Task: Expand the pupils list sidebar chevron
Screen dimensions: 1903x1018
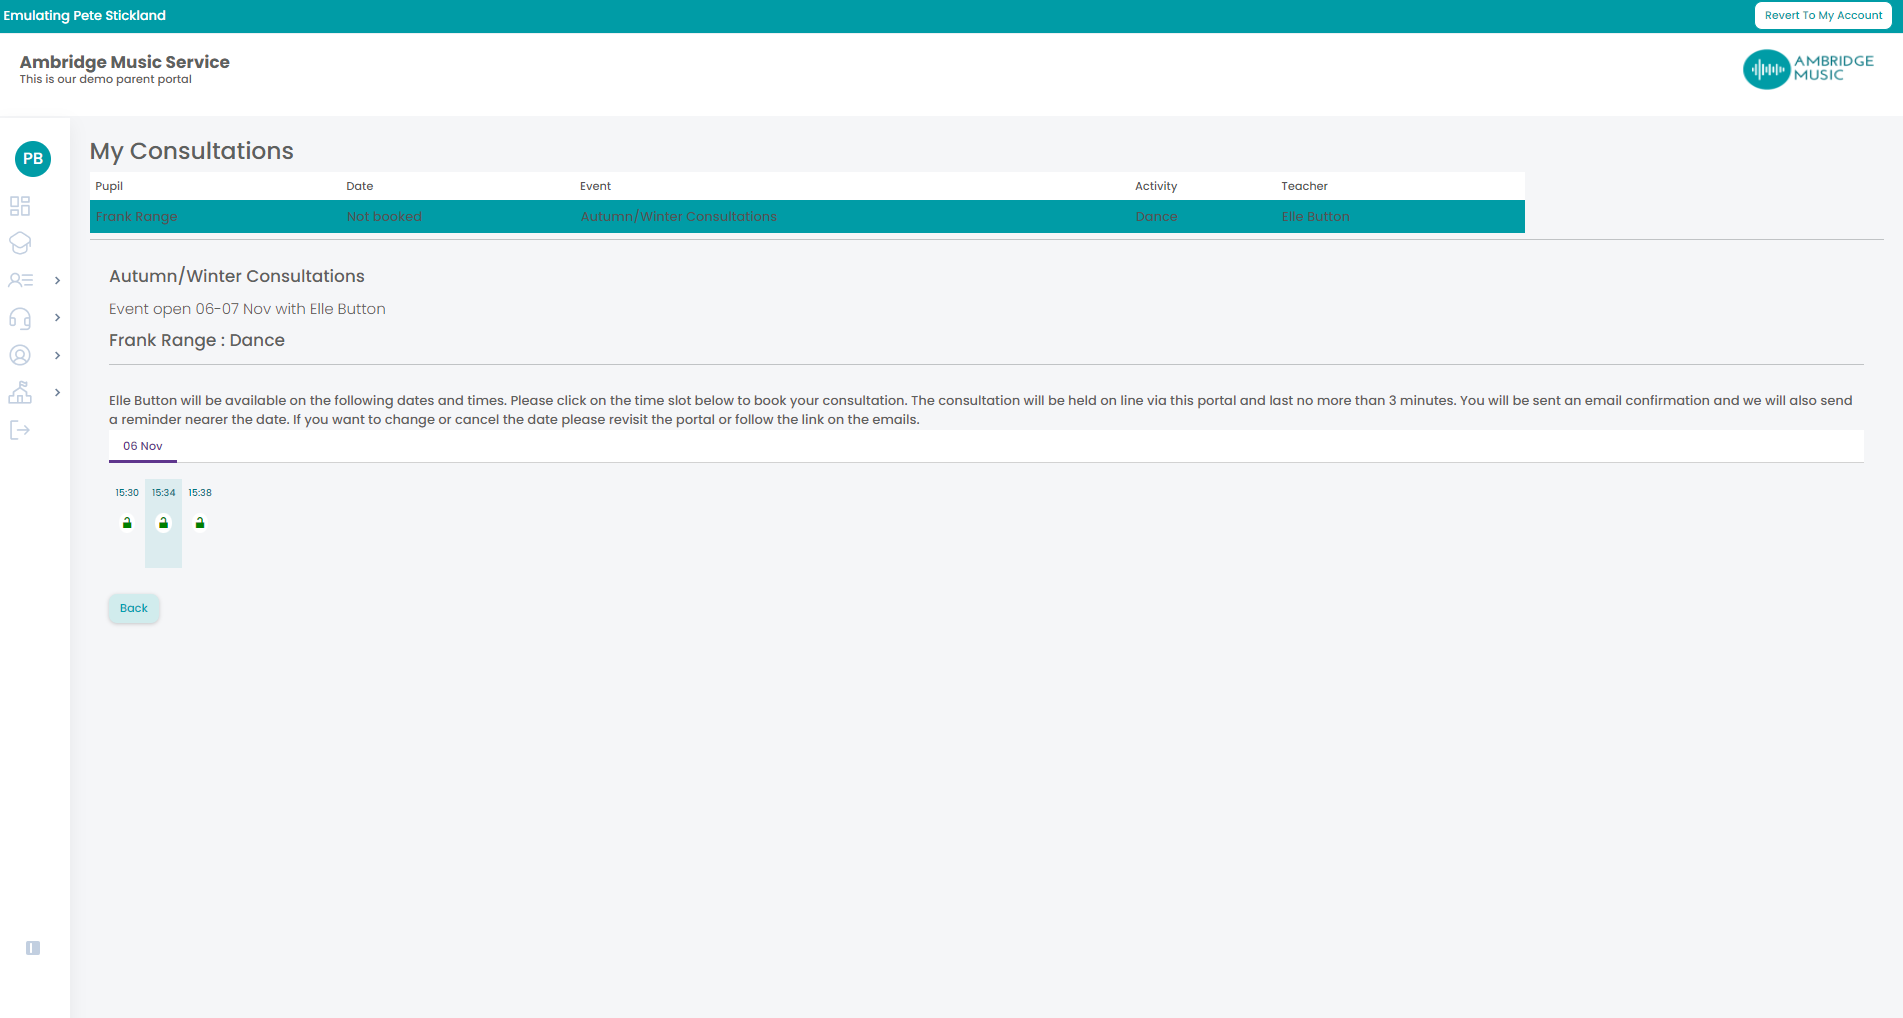Action: coord(57,281)
